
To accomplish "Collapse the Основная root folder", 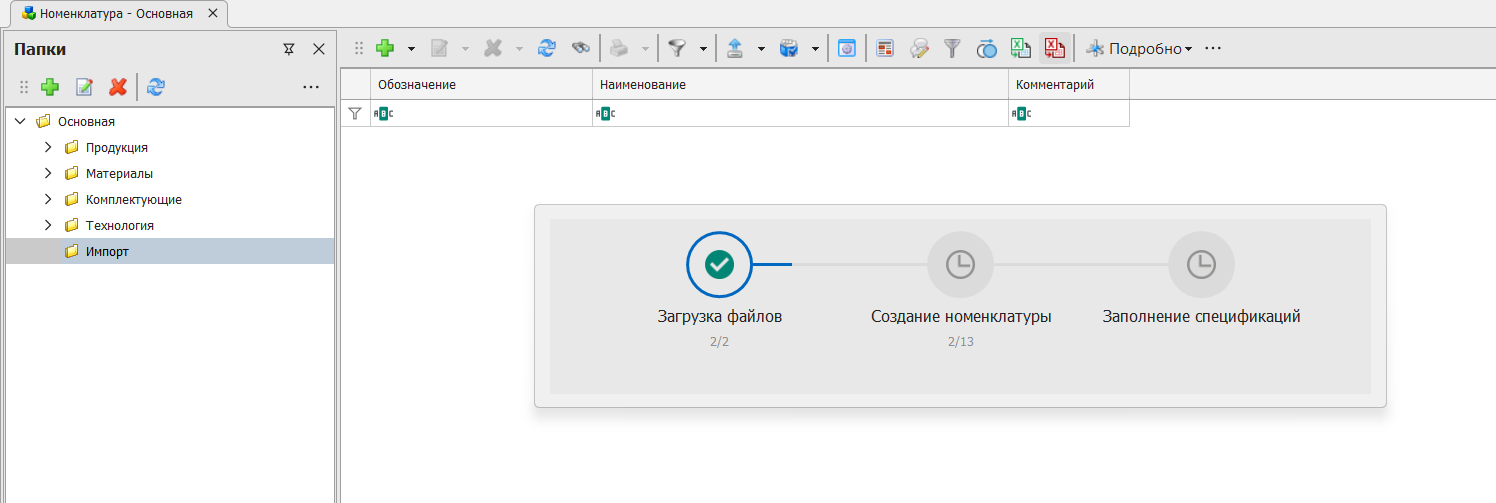I will tap(20, 122).
